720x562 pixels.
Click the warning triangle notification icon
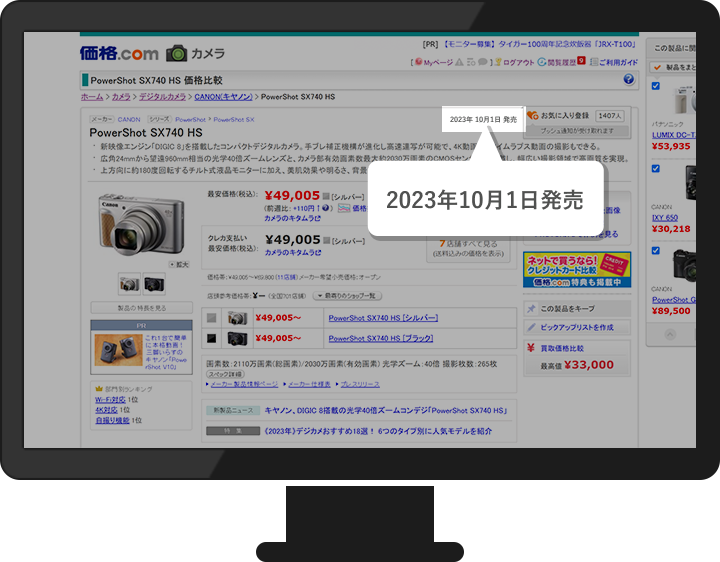pyautogui.click(x=459, y=62)
